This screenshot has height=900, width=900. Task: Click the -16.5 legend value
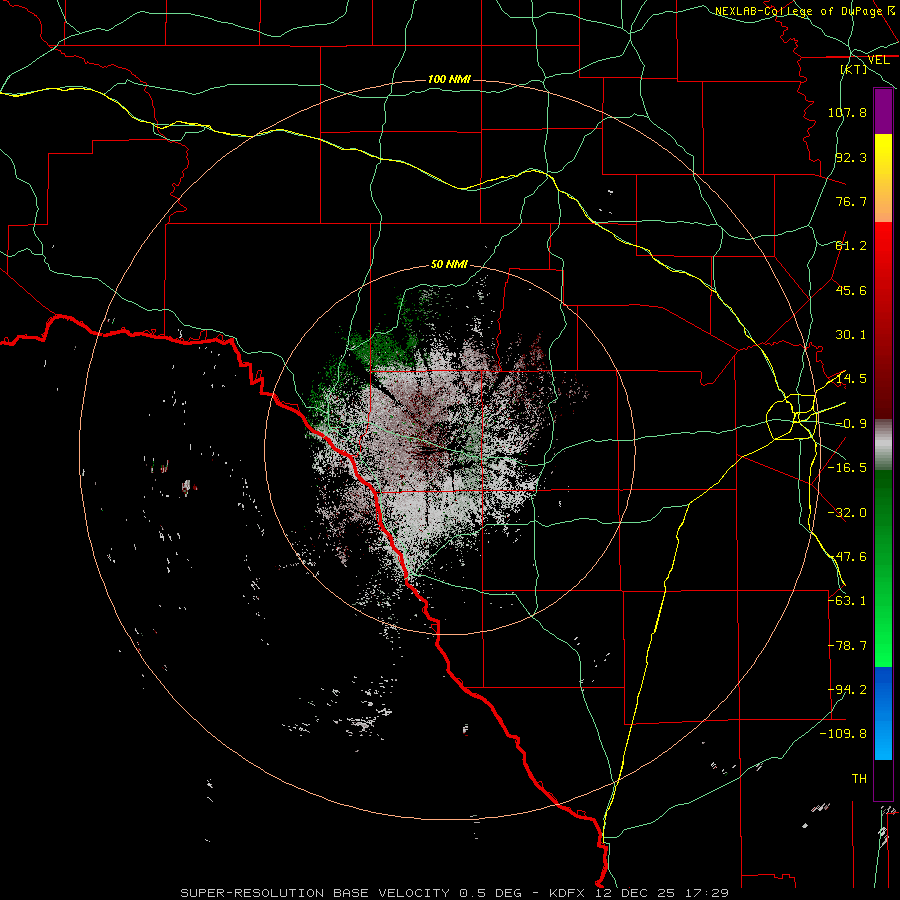(x=847, y=468)
